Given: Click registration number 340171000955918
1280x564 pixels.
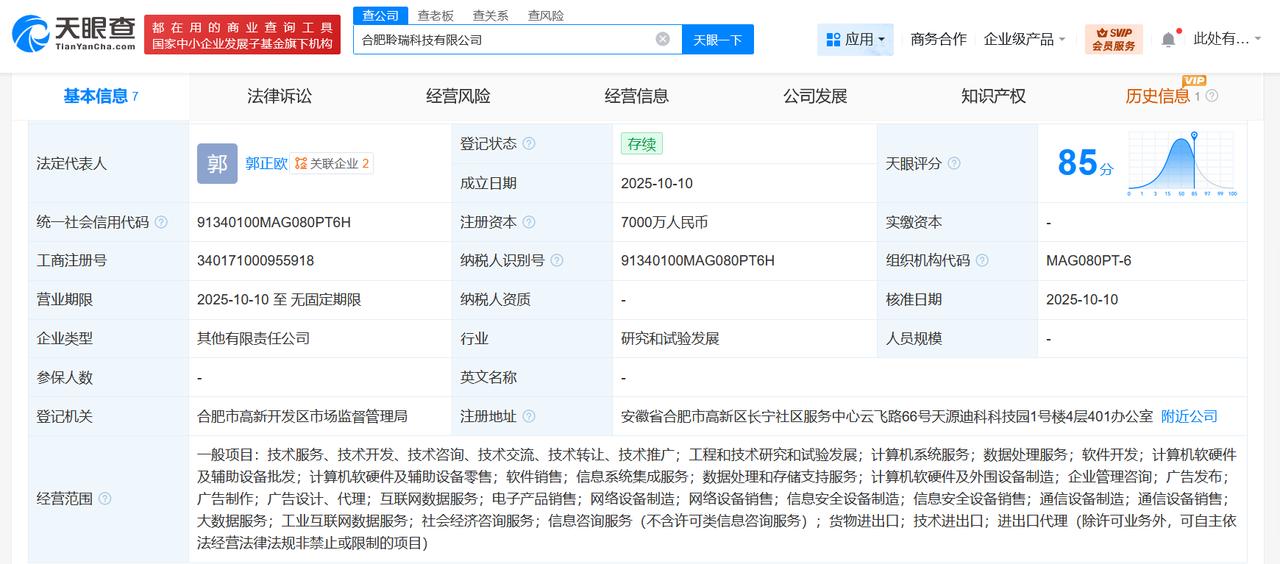Looking at the screenshot, I should tap(255, 260).
